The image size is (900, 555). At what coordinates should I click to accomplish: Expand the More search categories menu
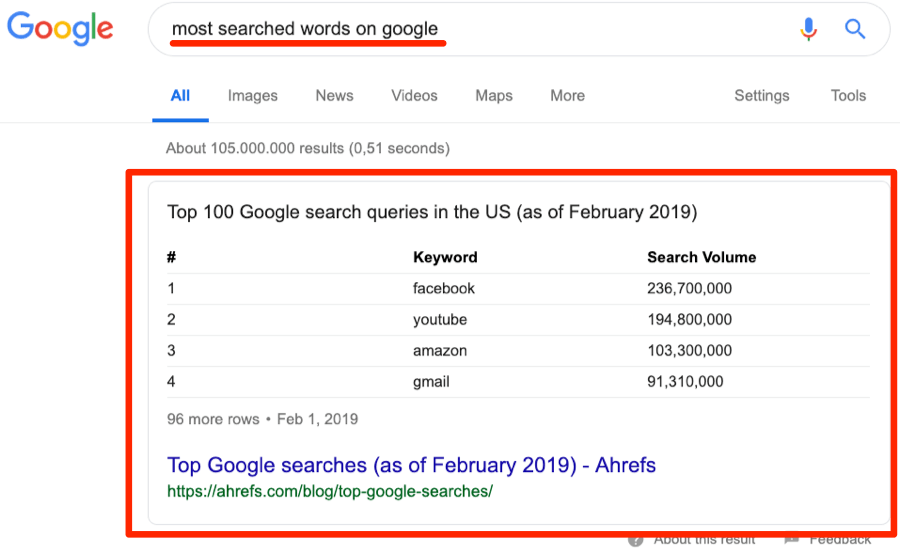tap(567, 96)
